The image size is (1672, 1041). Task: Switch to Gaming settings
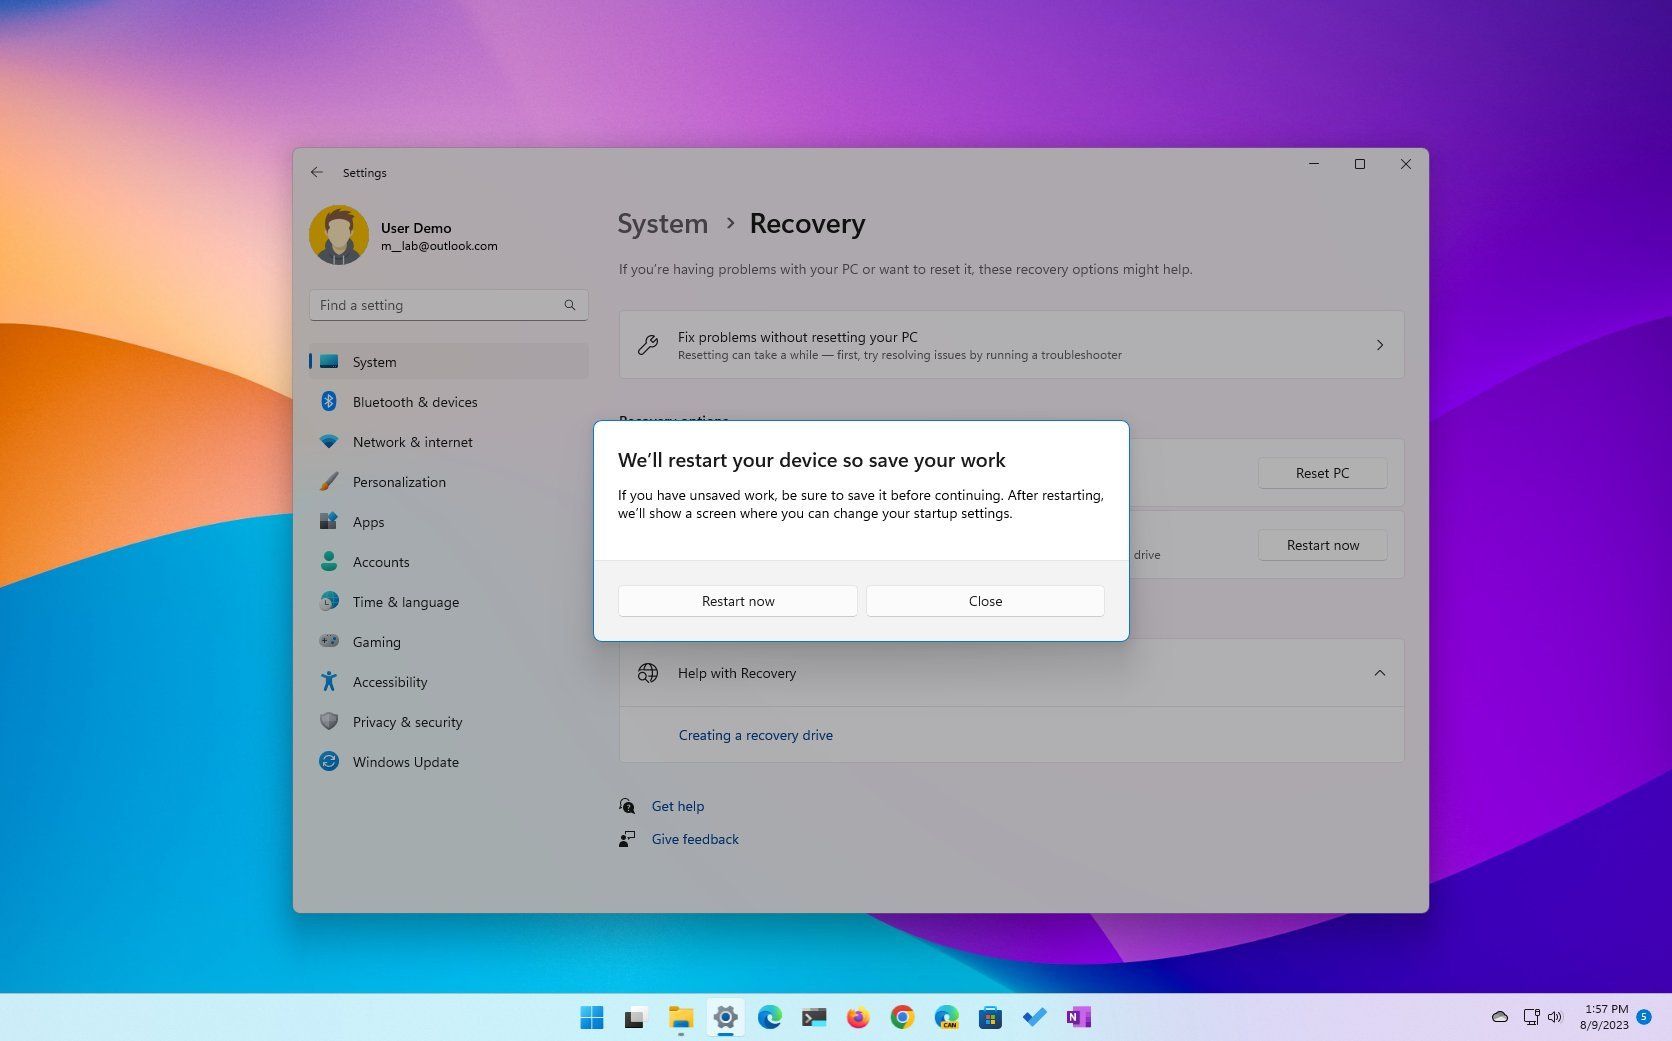pos(376,641)
